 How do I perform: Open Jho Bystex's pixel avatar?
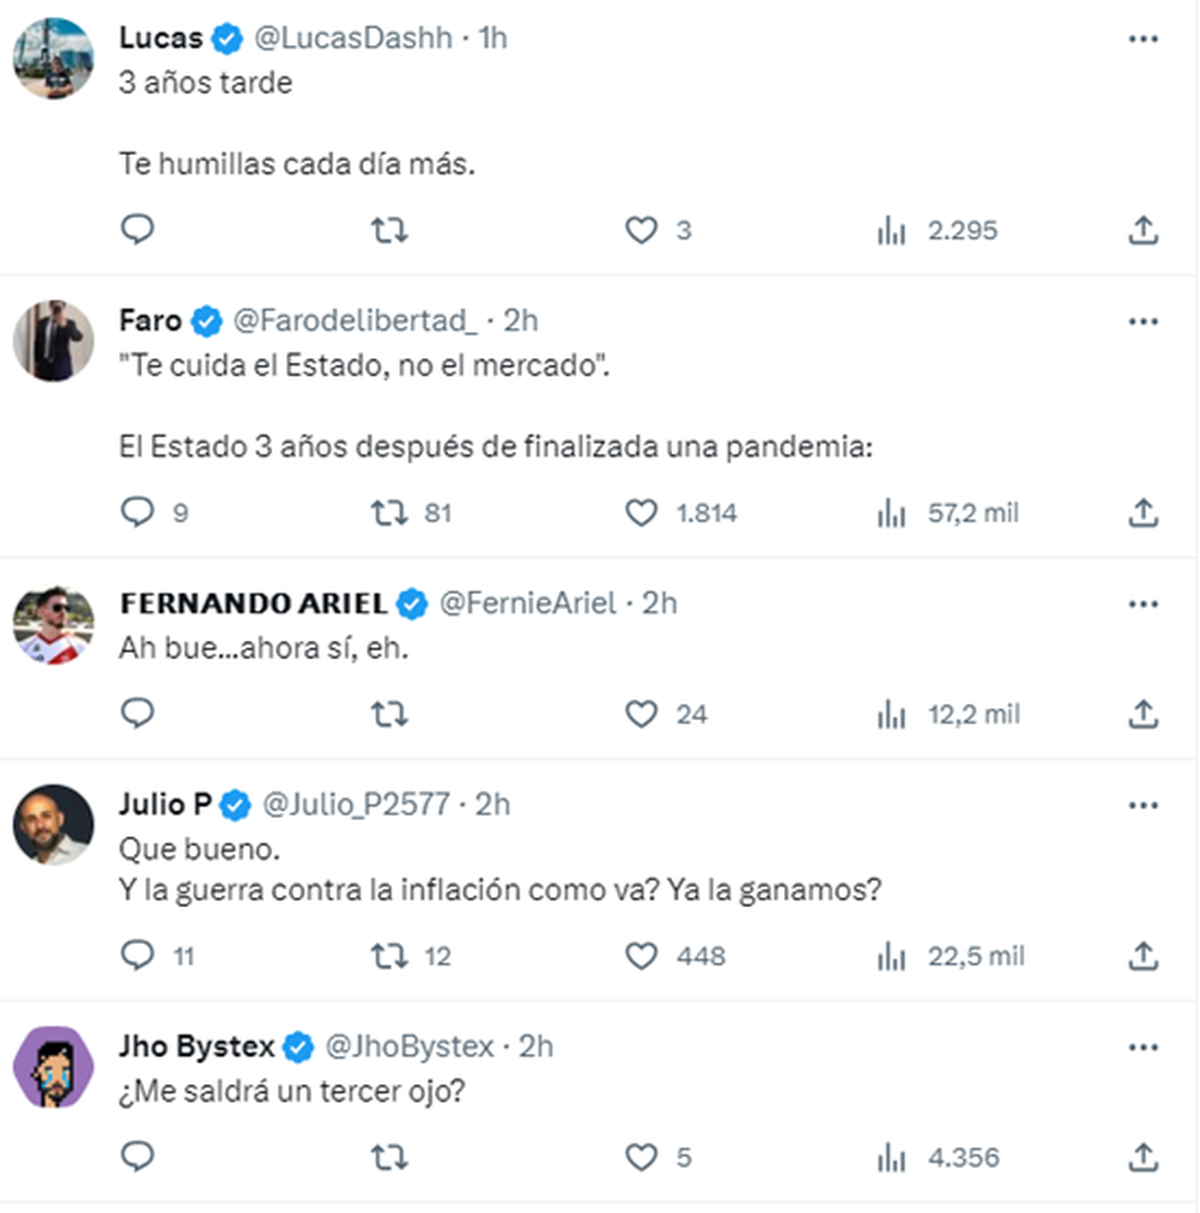[54, 1066]
